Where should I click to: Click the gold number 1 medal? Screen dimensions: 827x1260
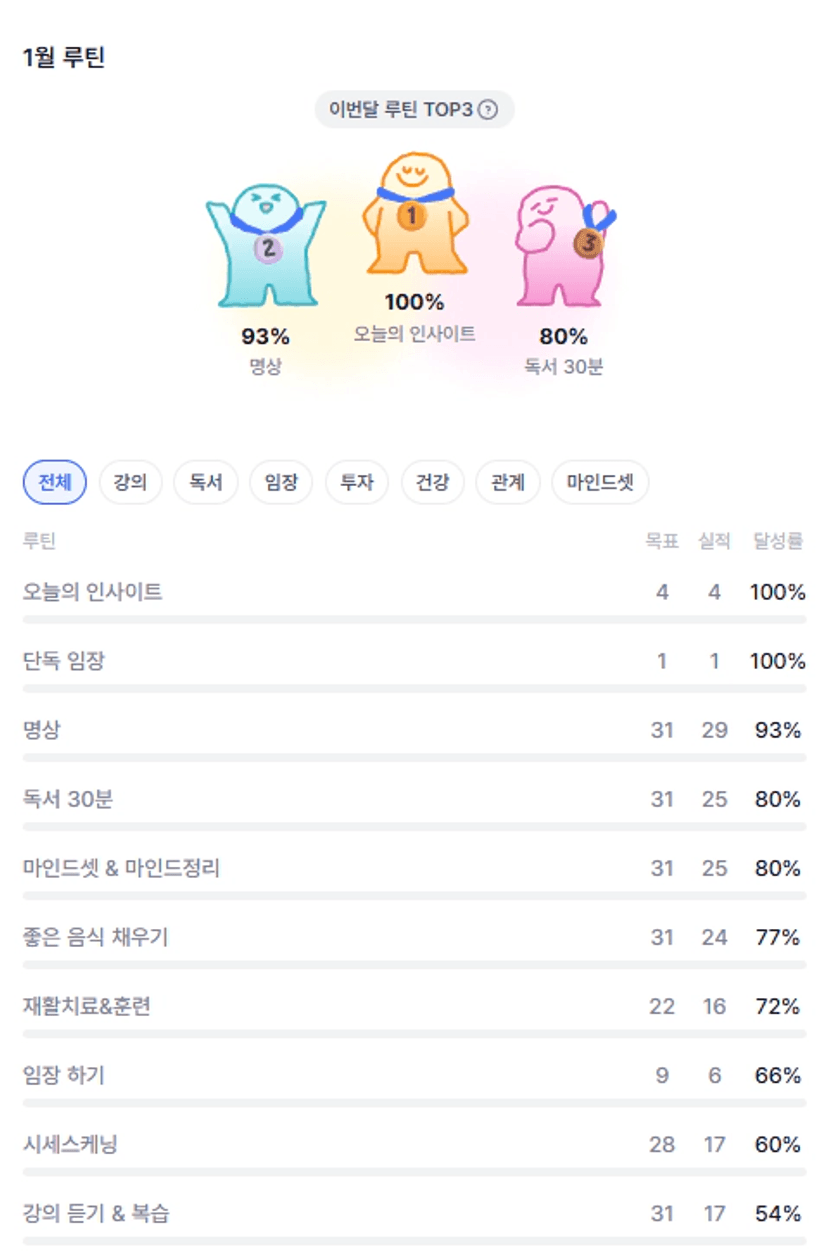point(411,215)
